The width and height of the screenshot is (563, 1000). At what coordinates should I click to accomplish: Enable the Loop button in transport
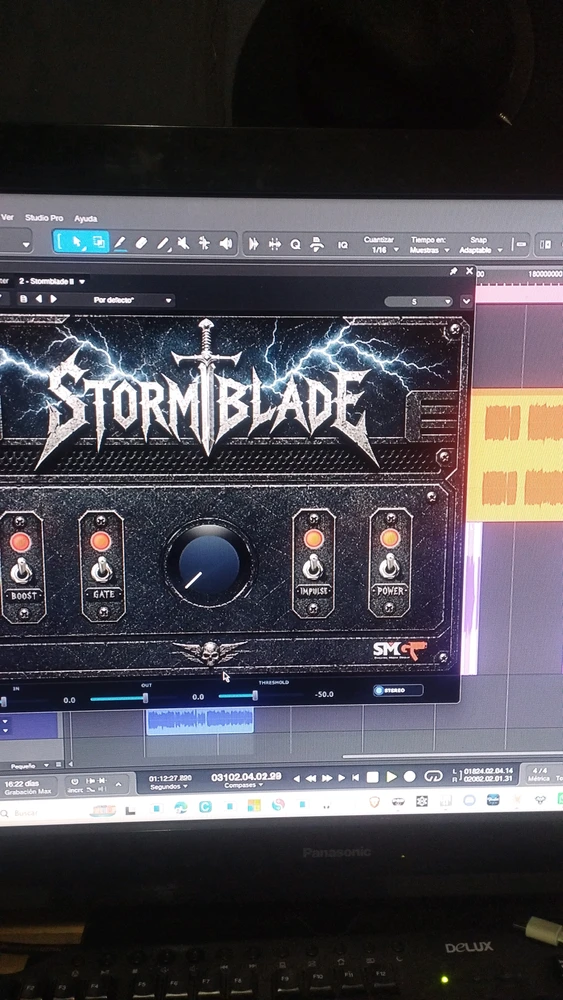[433, 776]
